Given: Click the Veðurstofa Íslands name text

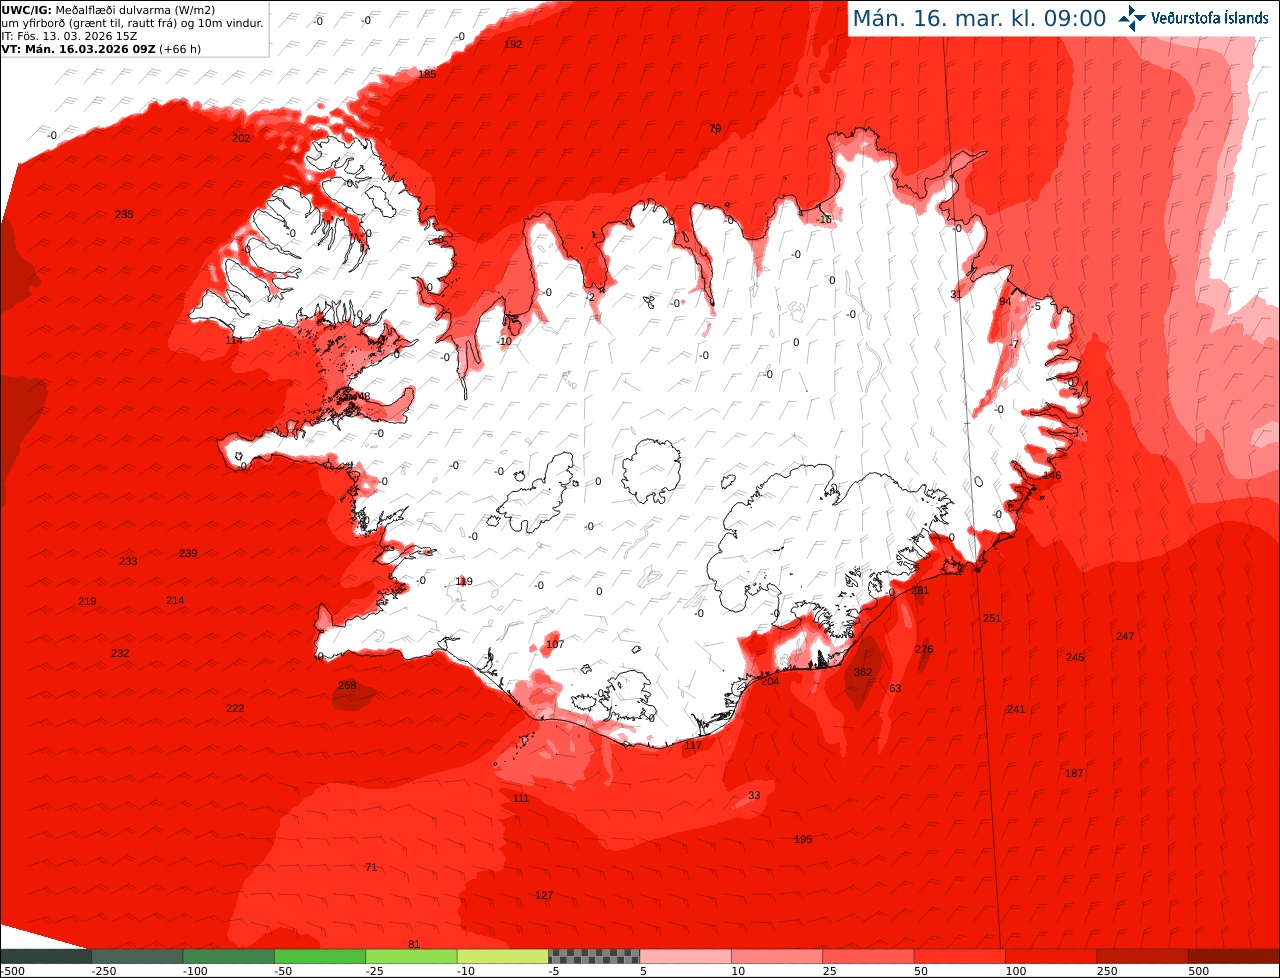Looking at the screenshot, I should [x=1210, y=18].
